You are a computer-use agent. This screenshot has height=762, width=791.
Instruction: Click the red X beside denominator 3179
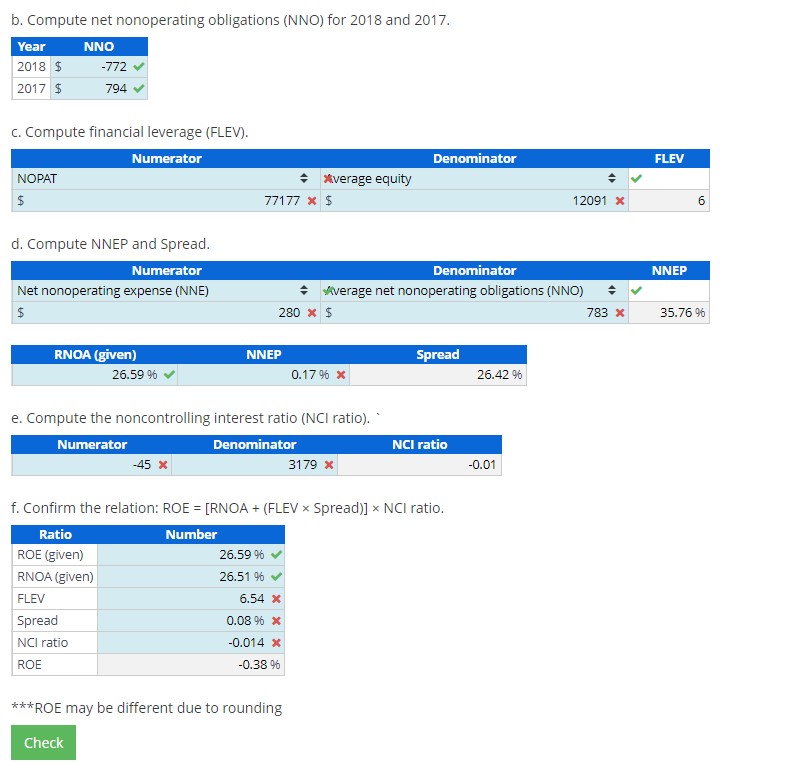click(329, 464)
